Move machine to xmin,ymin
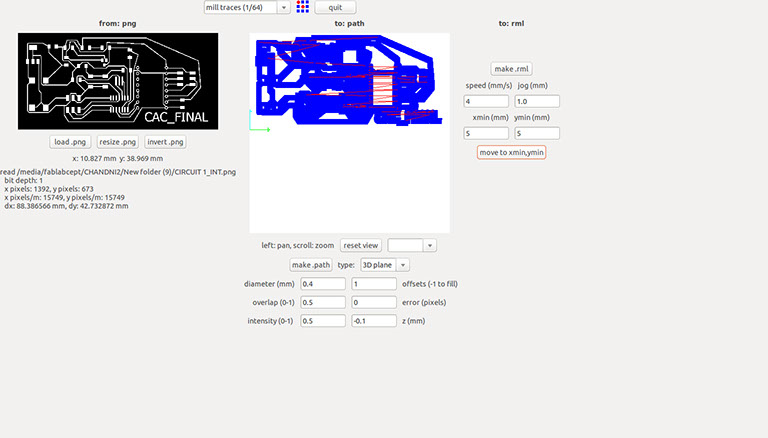The image size is (768, 438). coord(511,152)
